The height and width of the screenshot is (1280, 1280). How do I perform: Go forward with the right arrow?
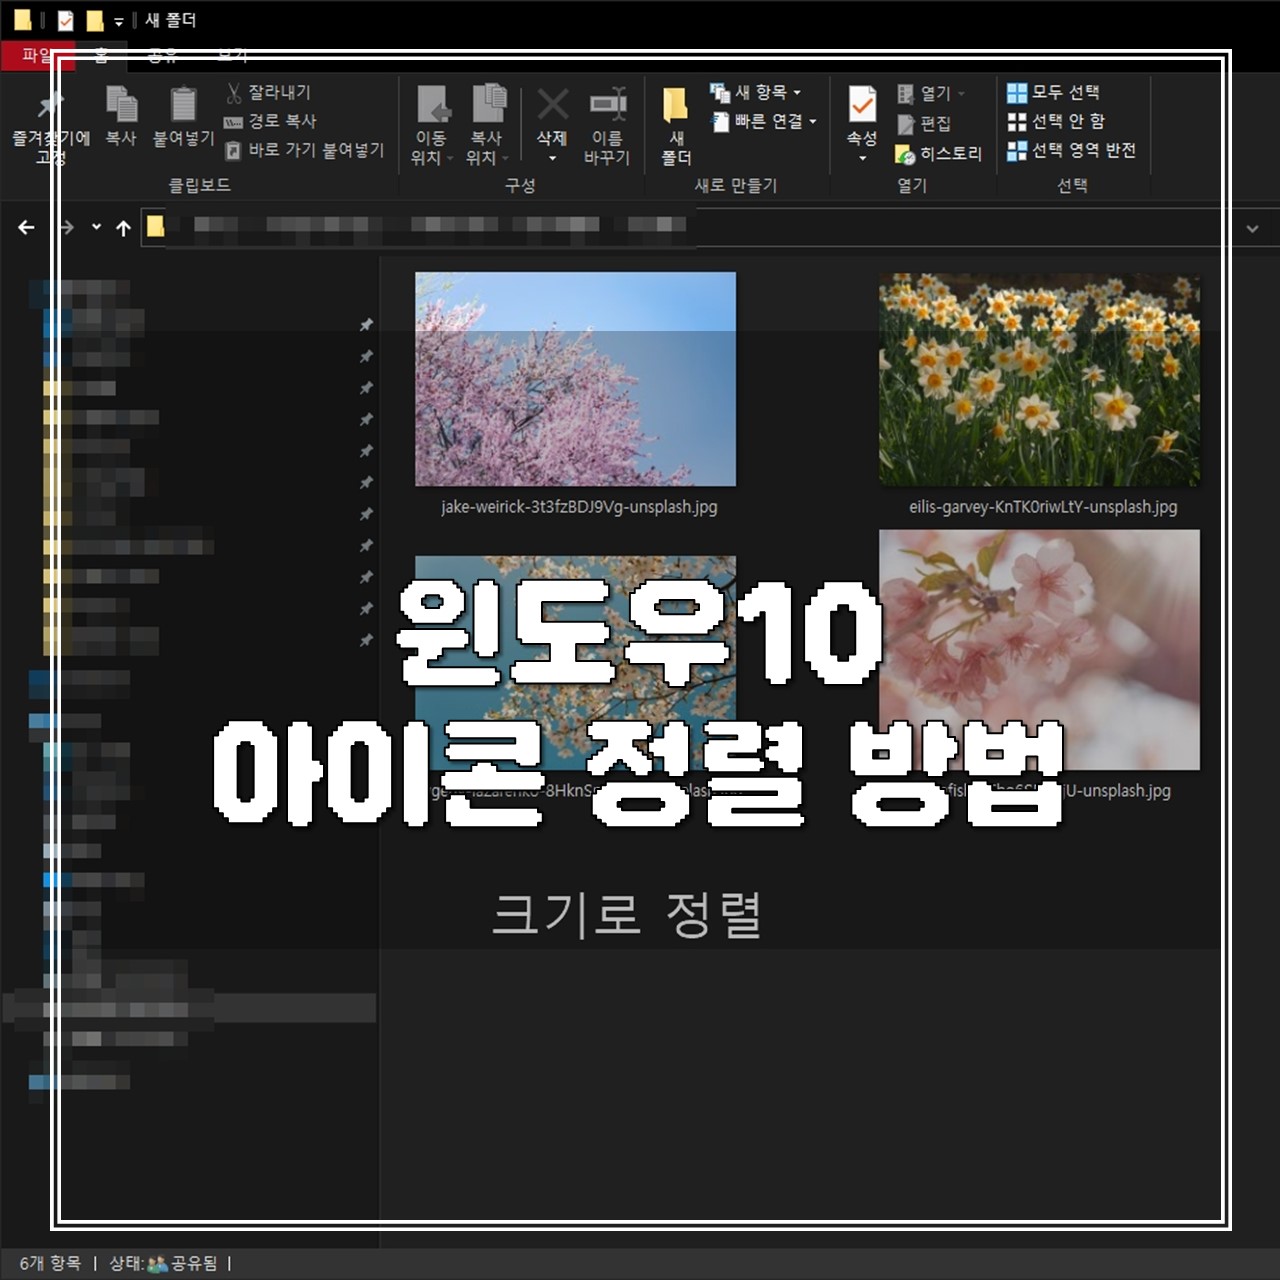pos(66,228)
